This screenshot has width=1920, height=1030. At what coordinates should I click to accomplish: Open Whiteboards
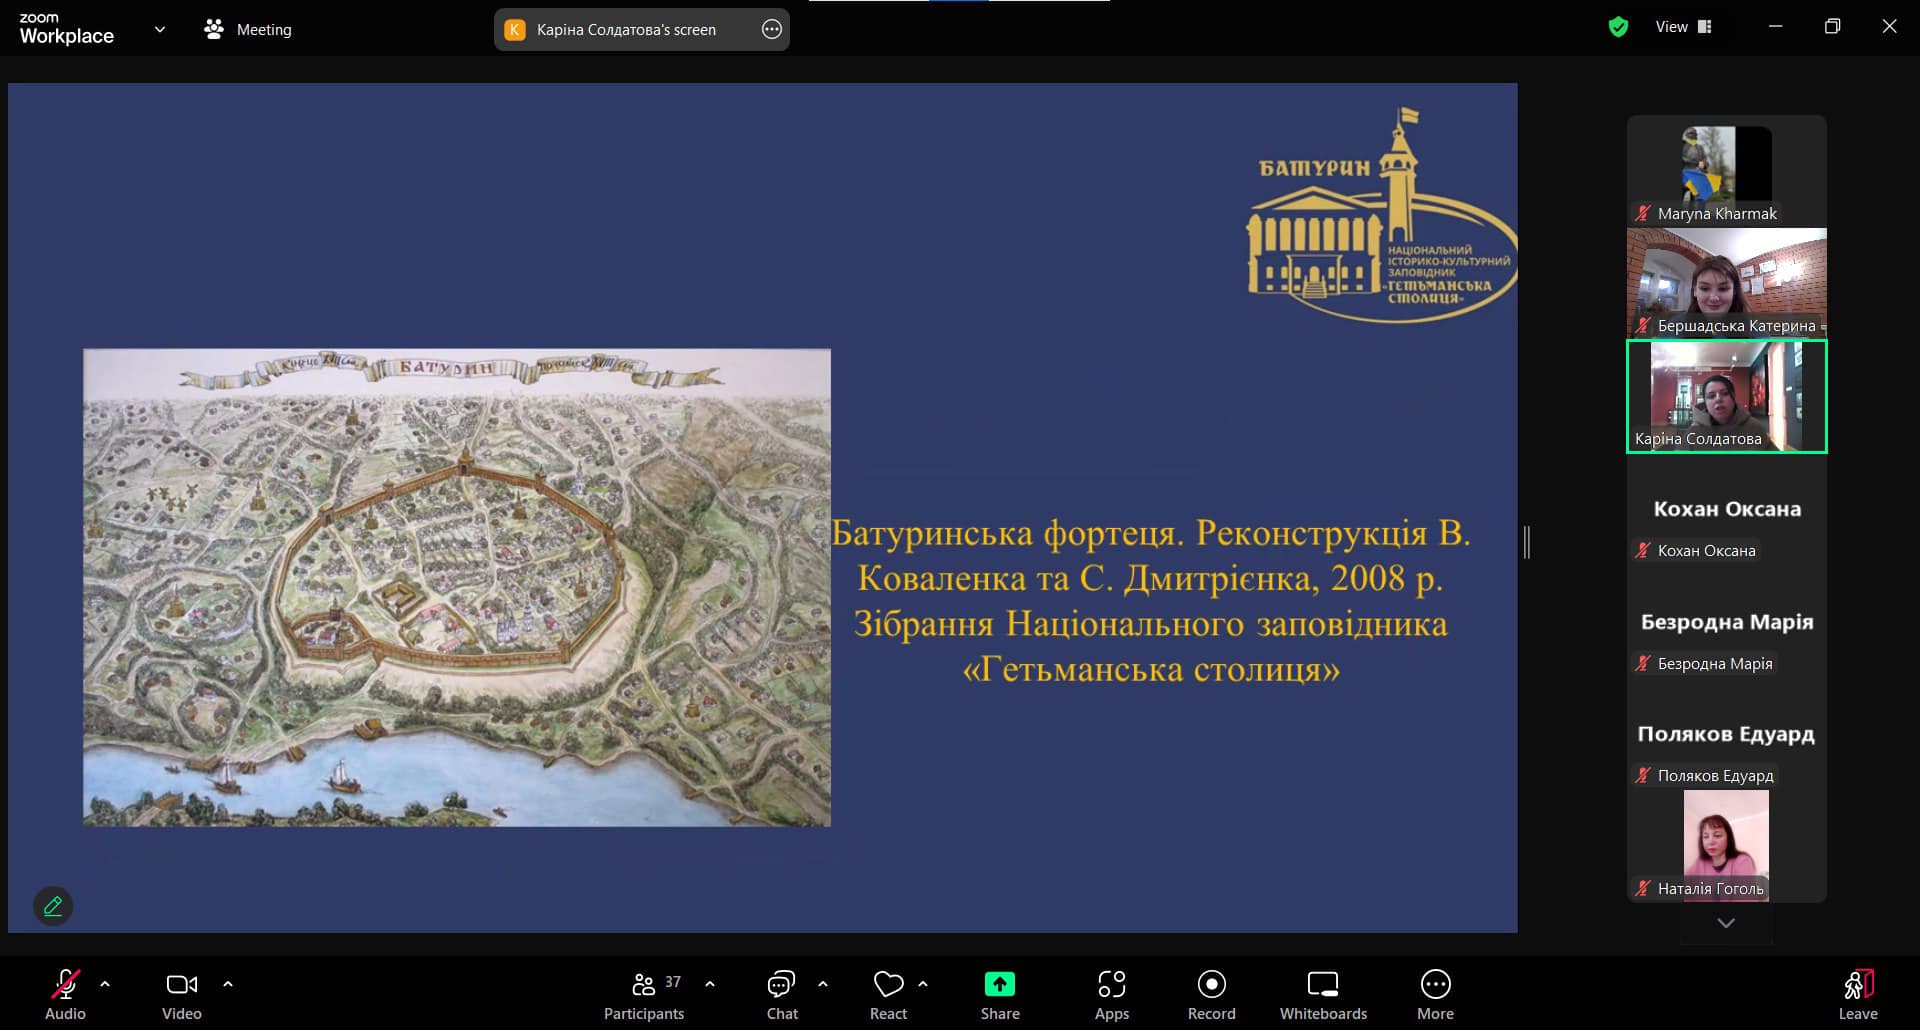(x=1323, y=994)
